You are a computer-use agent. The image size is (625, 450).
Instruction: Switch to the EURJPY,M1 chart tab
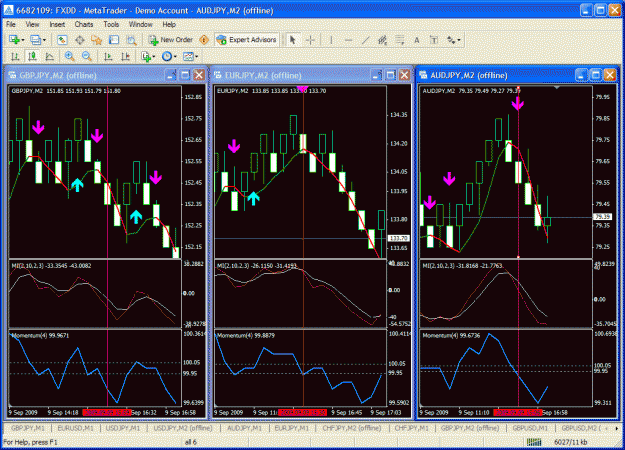292,428
